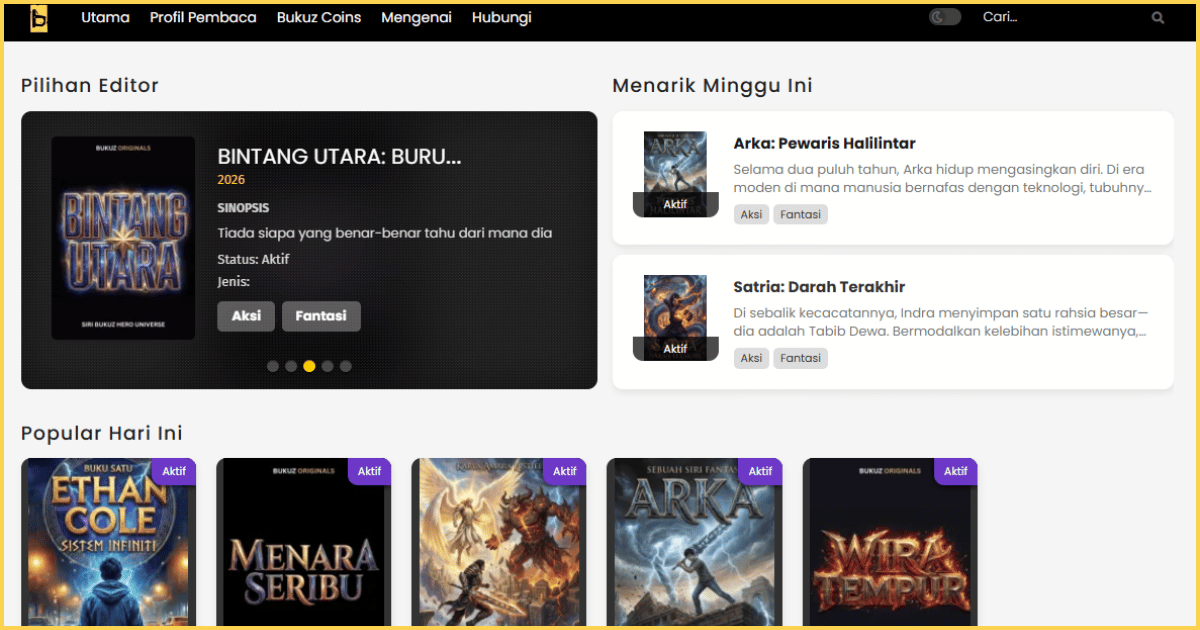Click the Popular Hari Ini heading
This screenshot has width=1200, height=630.
tap(102, 433)
